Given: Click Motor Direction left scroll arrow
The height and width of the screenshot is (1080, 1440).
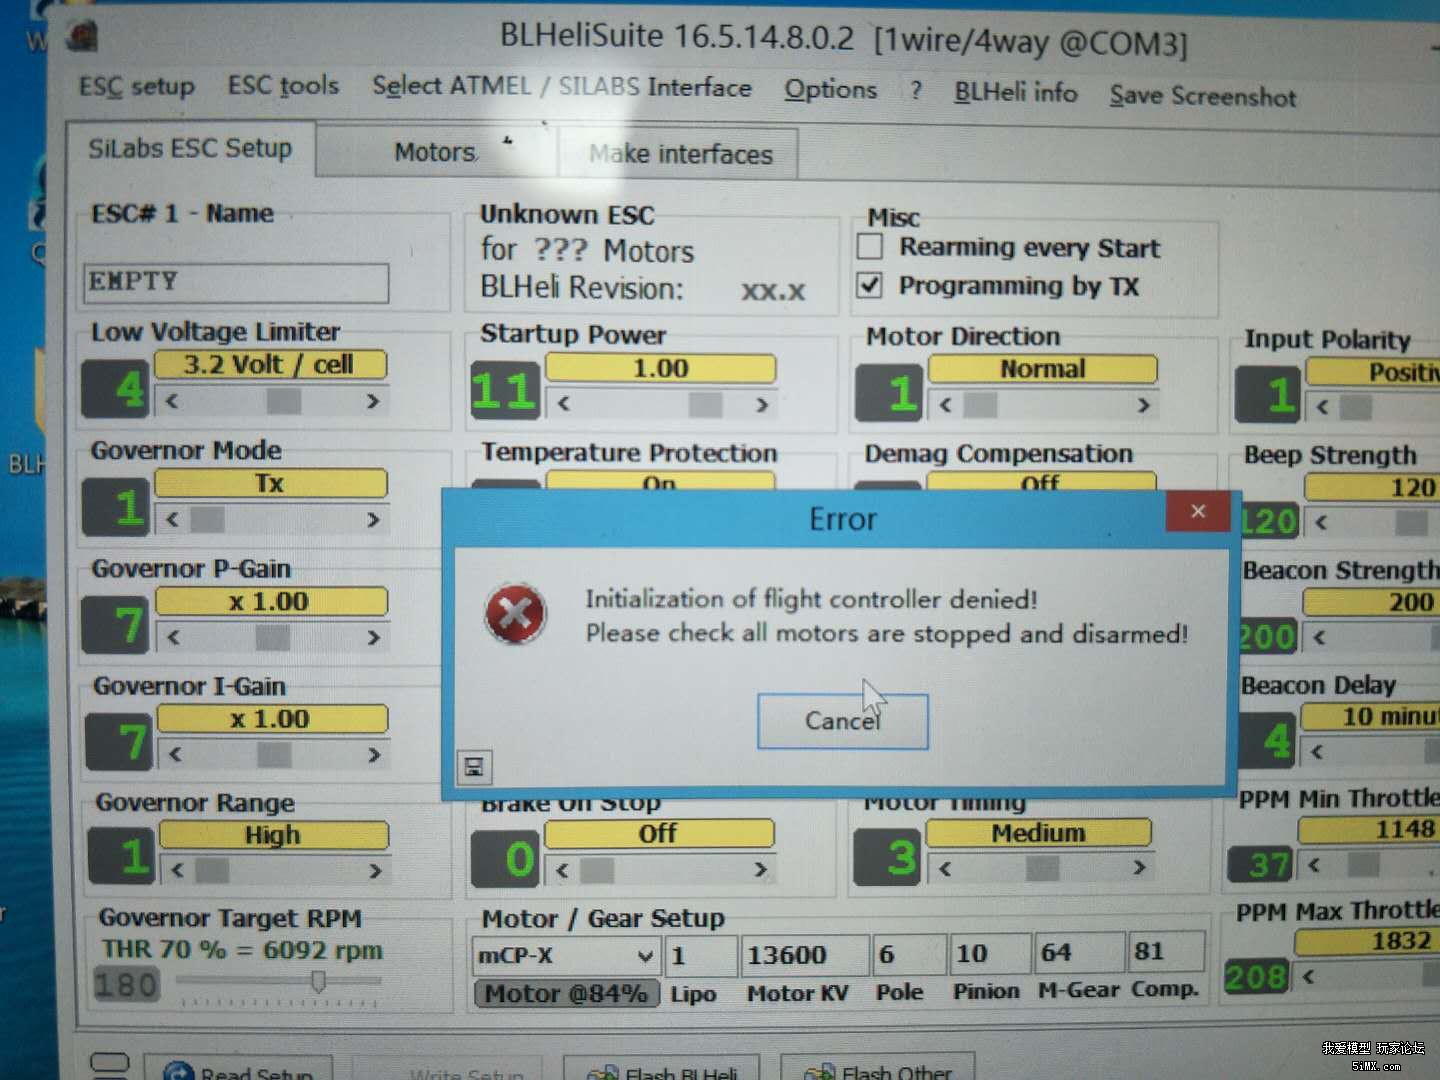Looking at the screenshot, I should (x=945, y=405).
